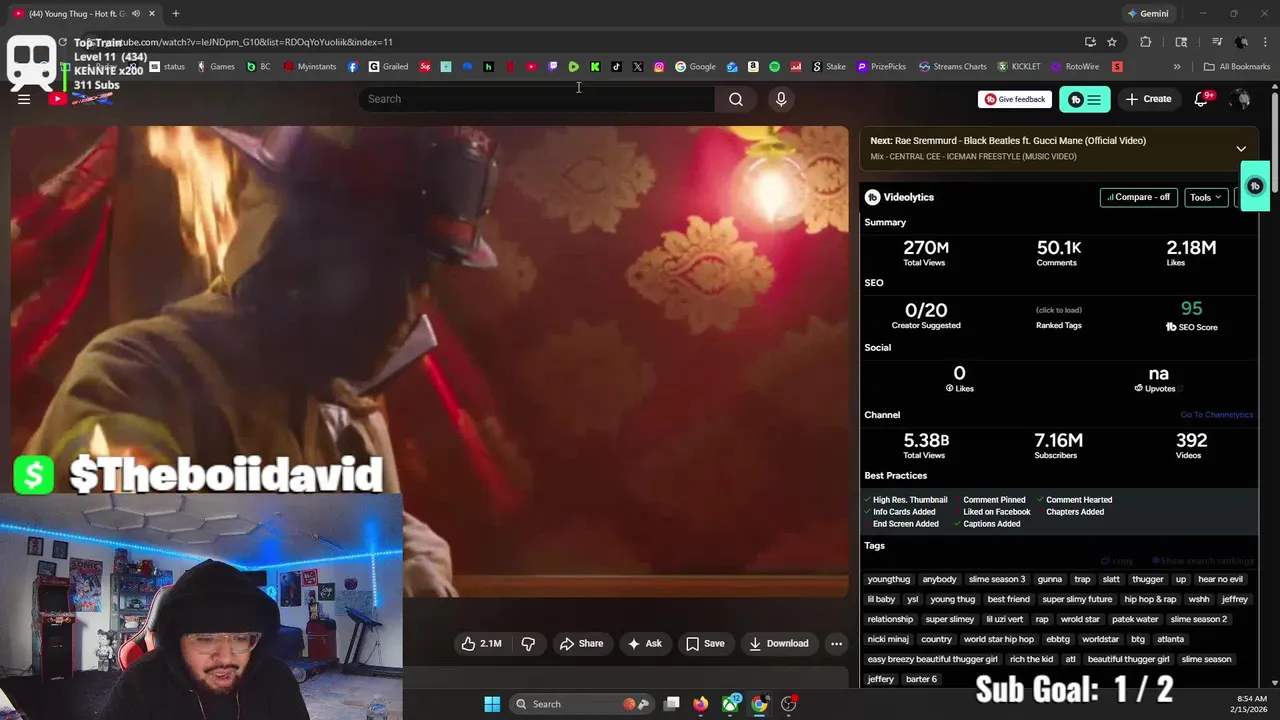
Task: Click the floating vidIQ side badge icon
Action: pyautogui.click(x=1255, y=186)
